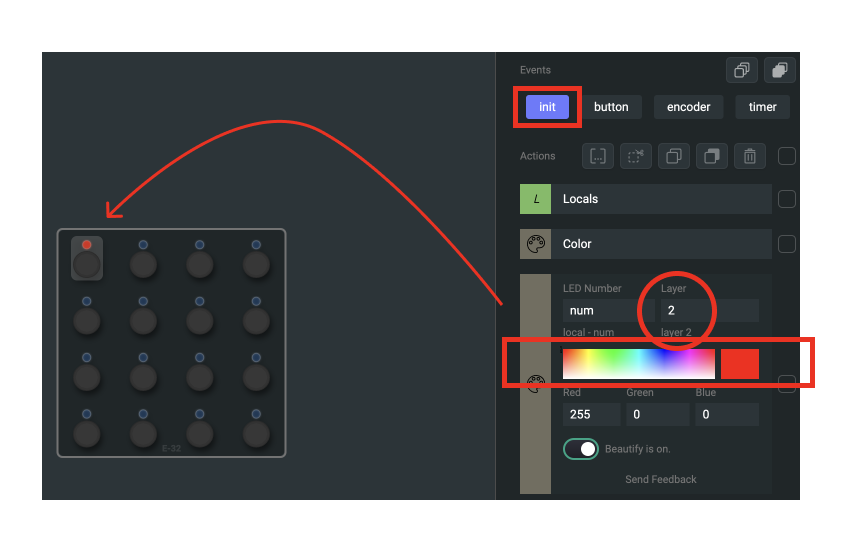Click the overwrite events icon beside copy
This screenshot has height=552, width=842.
(x=780, y=70)
